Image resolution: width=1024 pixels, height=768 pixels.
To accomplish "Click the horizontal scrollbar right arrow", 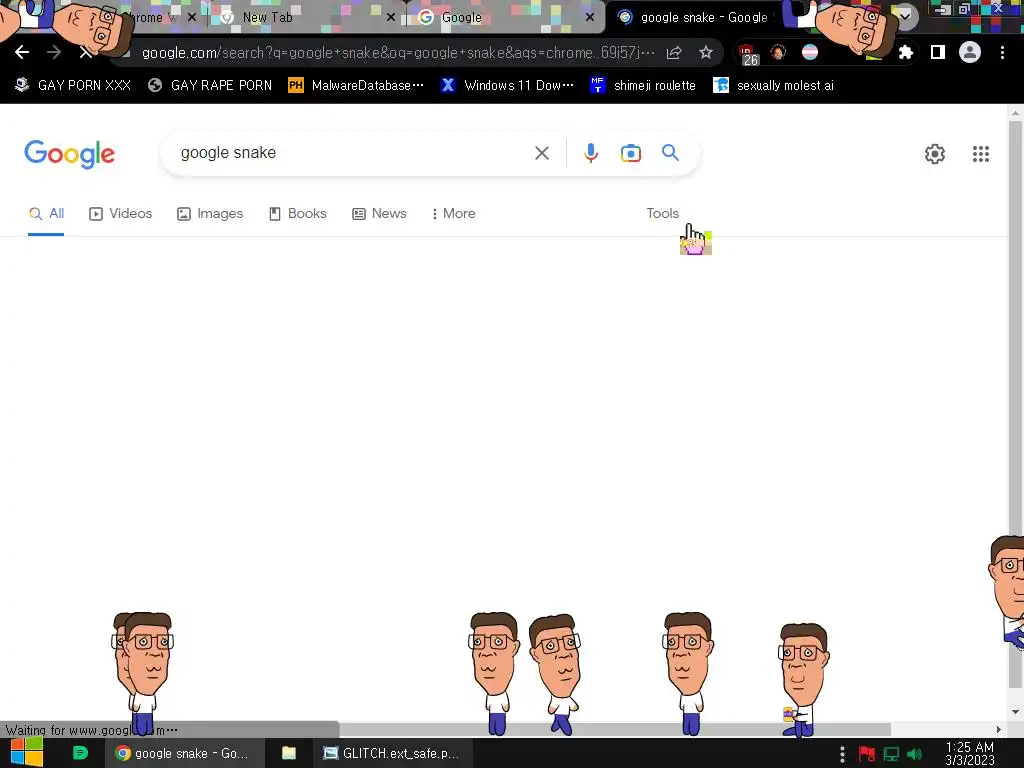I will 998,729.
